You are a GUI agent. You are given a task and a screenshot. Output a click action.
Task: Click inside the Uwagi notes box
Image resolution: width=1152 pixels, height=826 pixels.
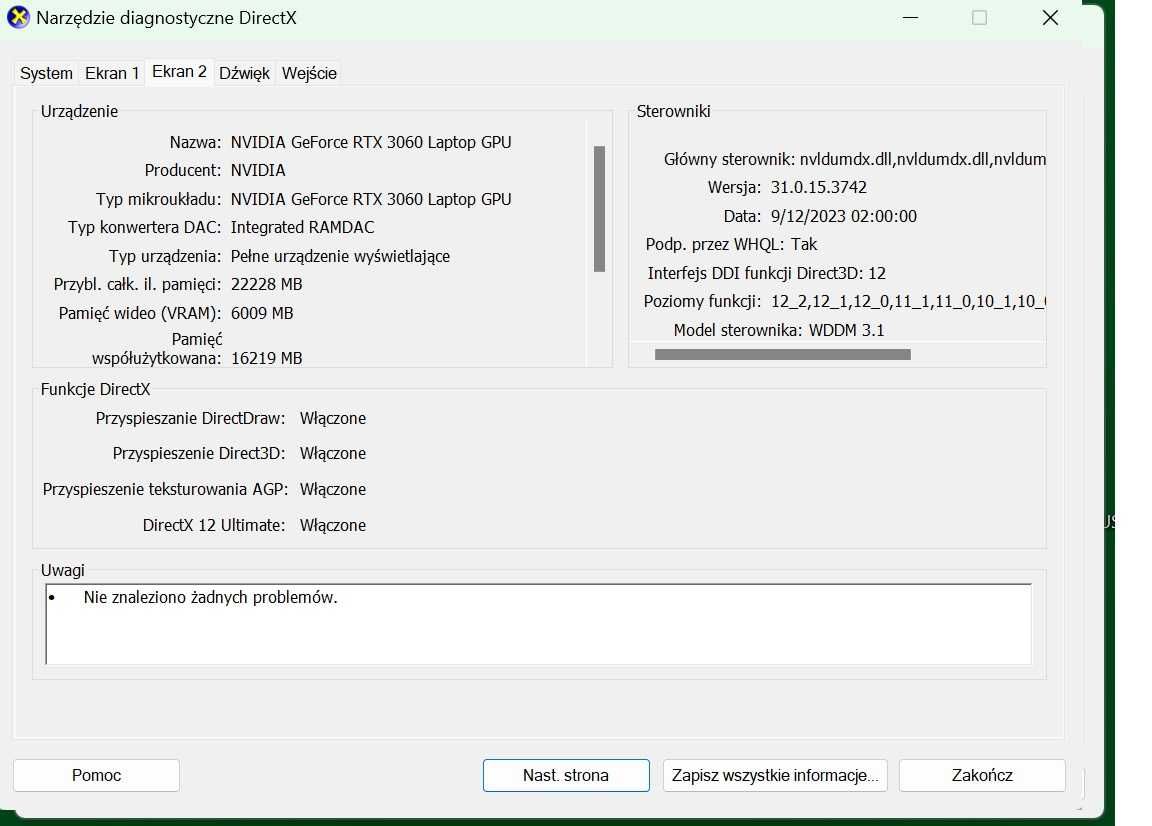[539, 624]
